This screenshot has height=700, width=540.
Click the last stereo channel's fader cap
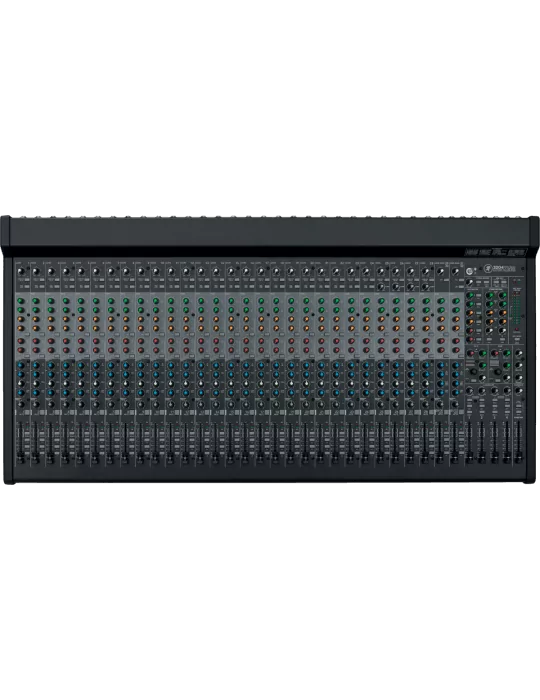pos(455,457)
